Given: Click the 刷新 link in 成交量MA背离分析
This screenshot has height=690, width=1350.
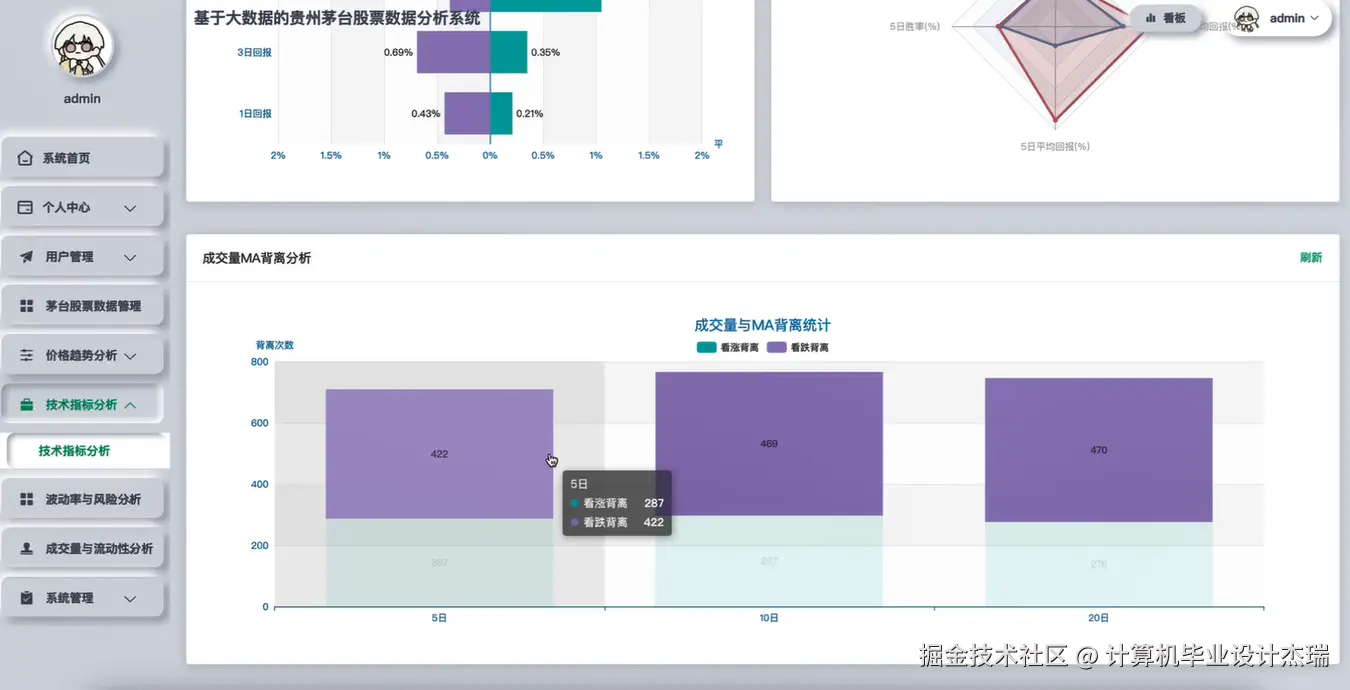Looking at the screenshot, I should [x=1310, y=258].
